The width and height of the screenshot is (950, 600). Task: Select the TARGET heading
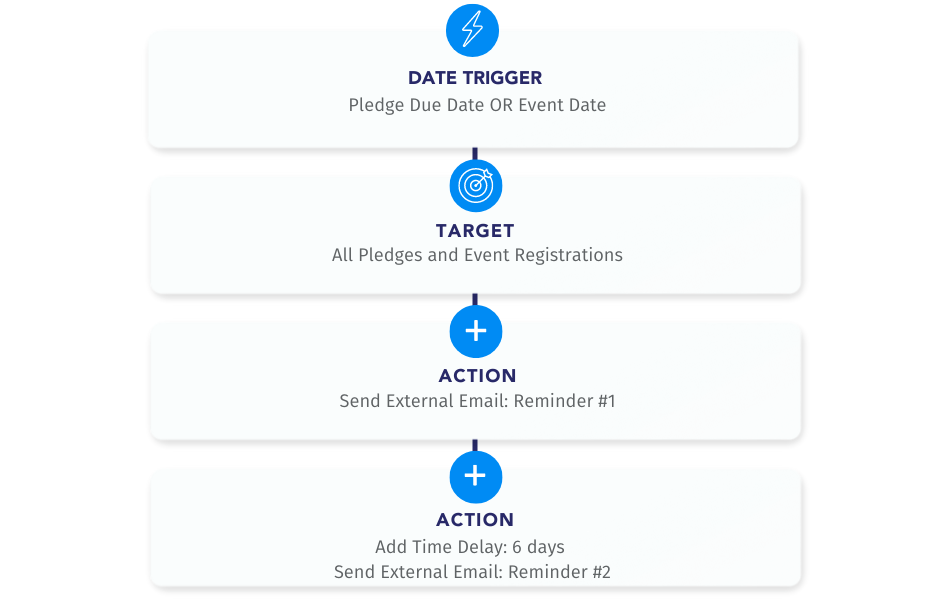pyautogui.click(x=475, y=231)
